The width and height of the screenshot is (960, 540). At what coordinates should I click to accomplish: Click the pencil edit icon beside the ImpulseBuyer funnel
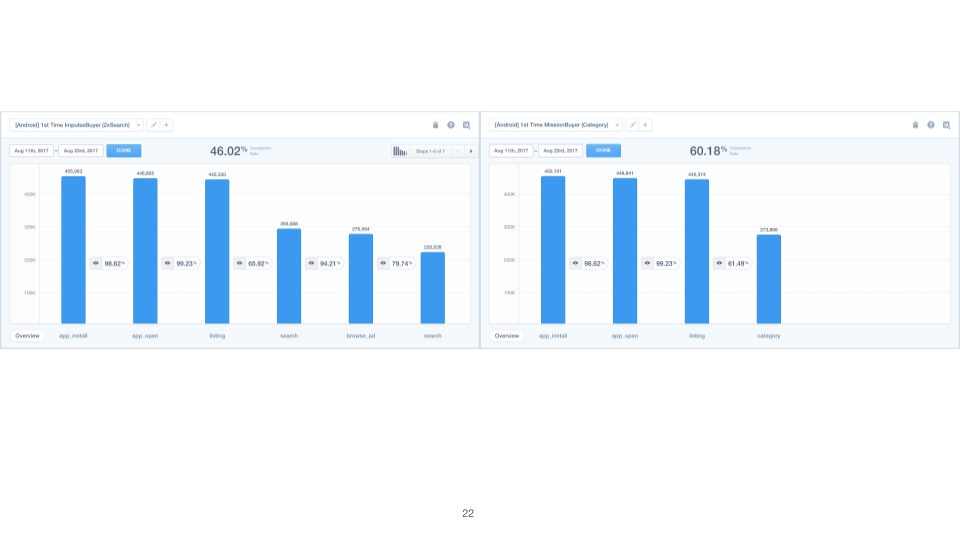pyautogui.click(x=154, y=125)
